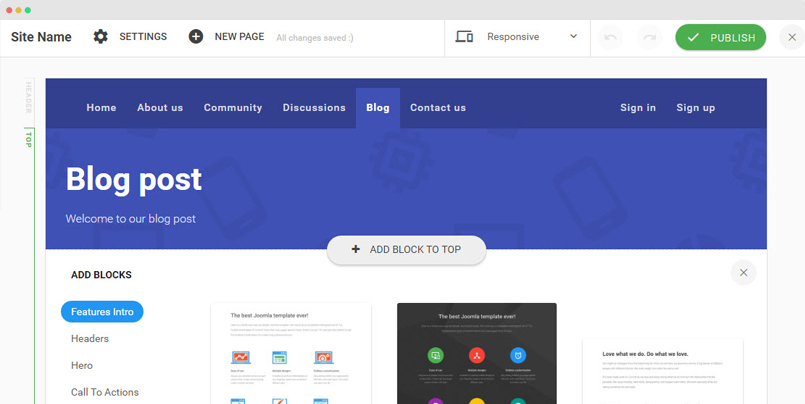Close the Add Blocks panel

tap(743, 272)
